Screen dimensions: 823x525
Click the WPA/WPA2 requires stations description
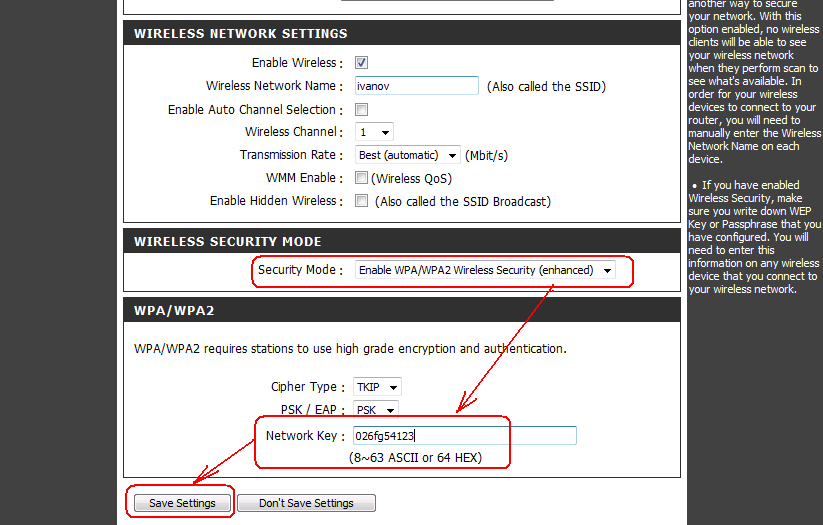click(x=350, y=349)
